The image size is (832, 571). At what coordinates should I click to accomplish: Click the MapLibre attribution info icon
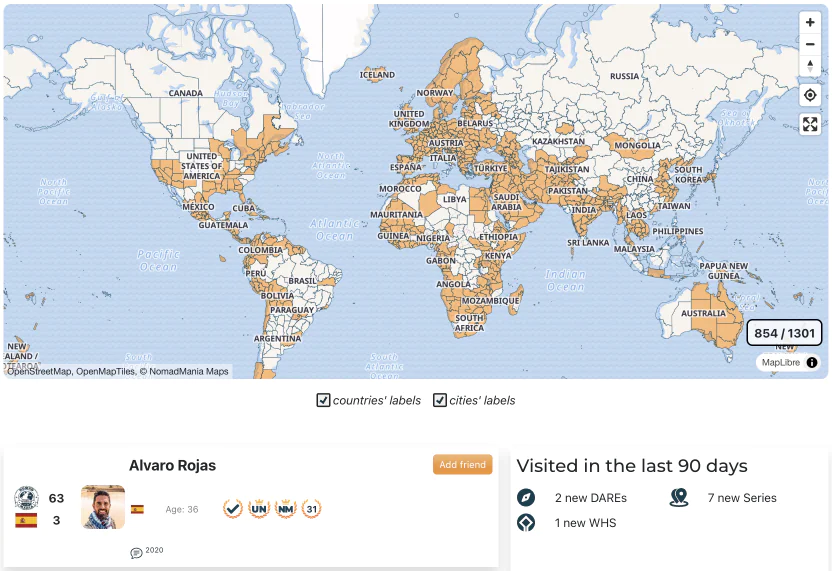tap(812, 362)
